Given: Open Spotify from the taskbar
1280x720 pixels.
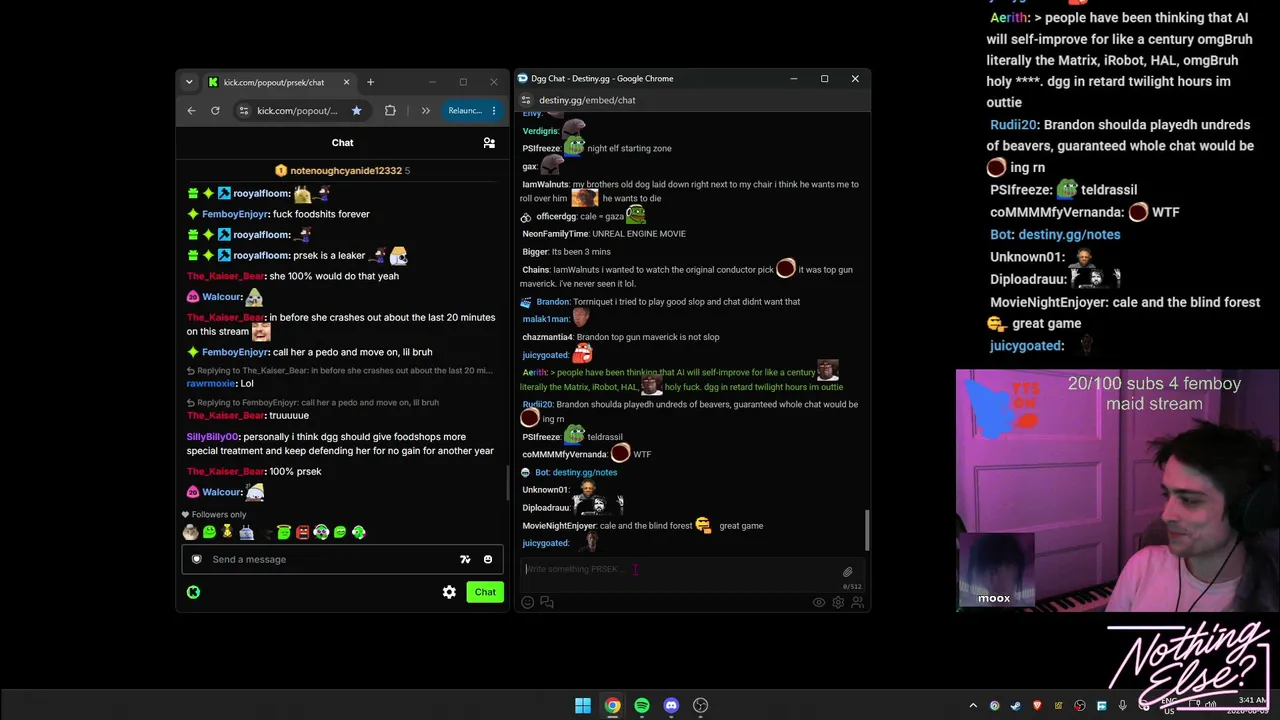Looking at the screenshot, I should click(x=642, y=706).
